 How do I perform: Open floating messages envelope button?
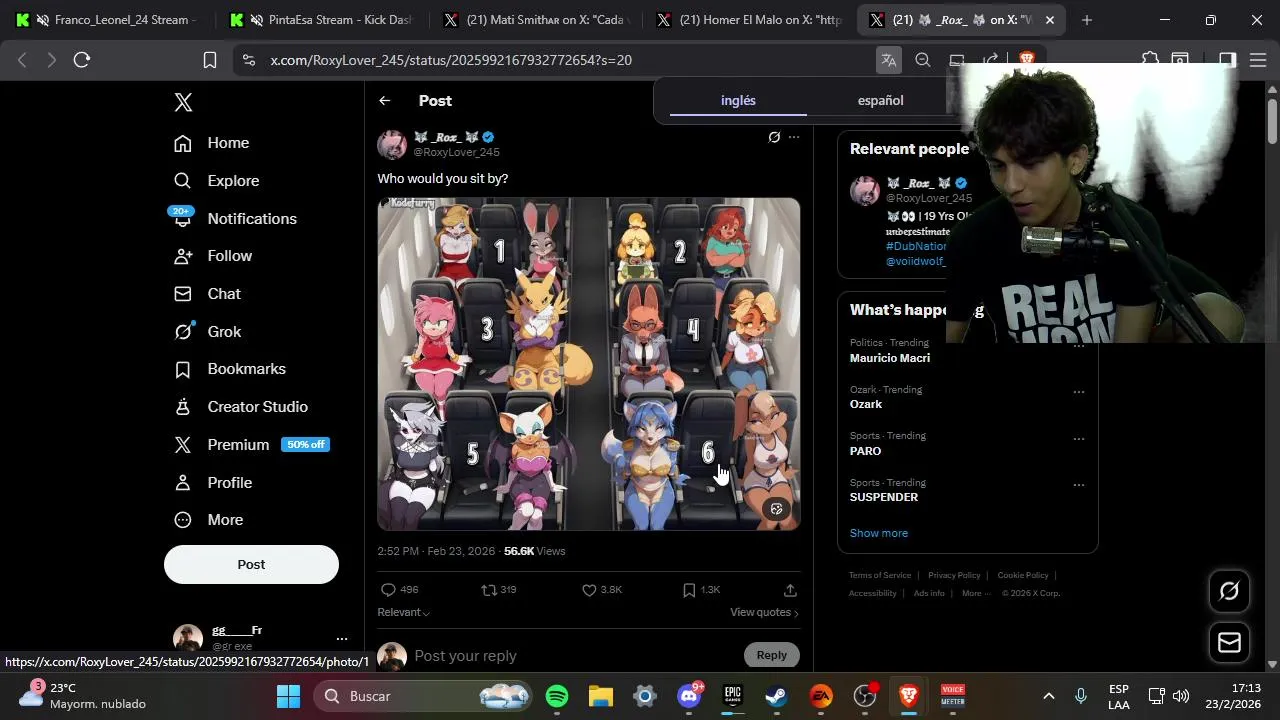(x=1229, y=642)
